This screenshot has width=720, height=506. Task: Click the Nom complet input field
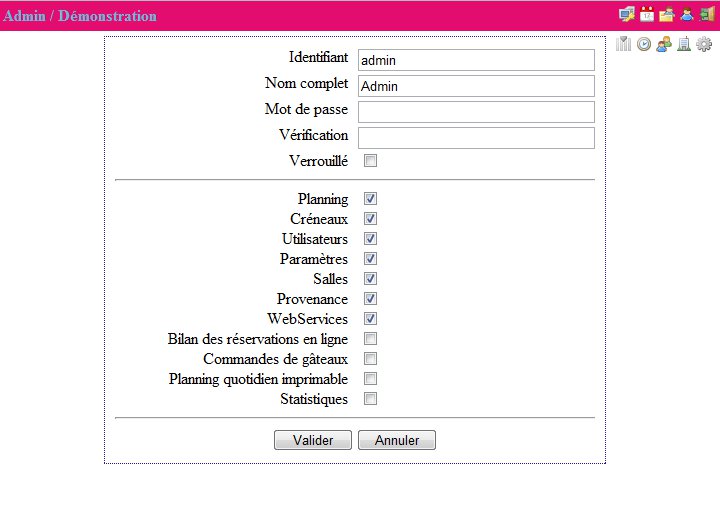476,86
